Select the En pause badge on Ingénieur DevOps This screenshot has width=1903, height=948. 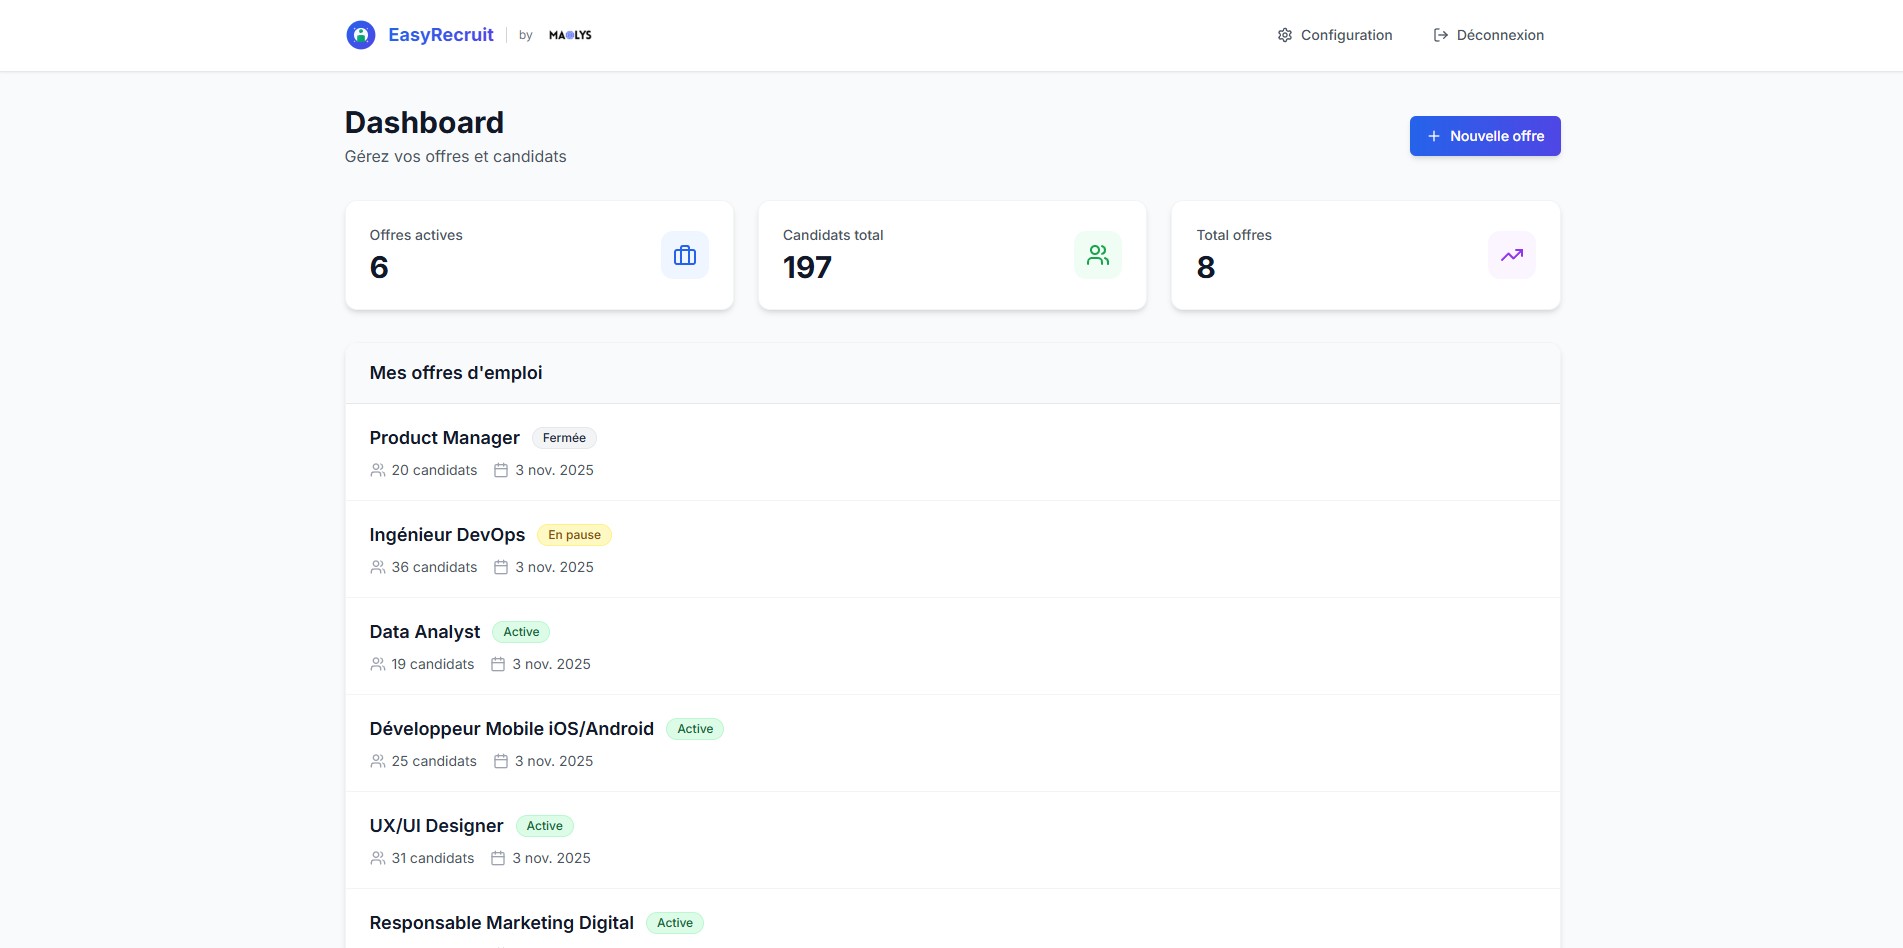pyautogui.click(x=573, y=534)
